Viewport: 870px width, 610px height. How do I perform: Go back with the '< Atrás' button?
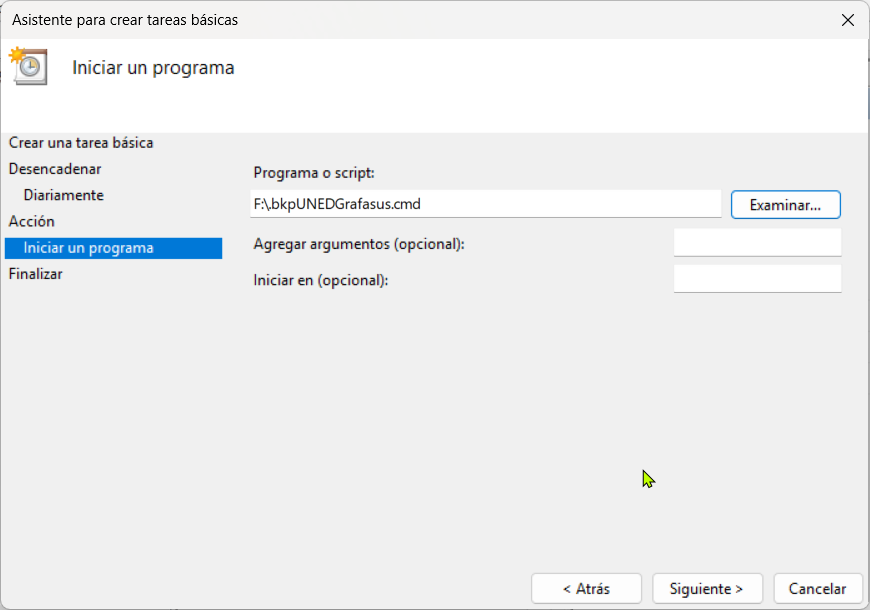[x=586, y=588]
